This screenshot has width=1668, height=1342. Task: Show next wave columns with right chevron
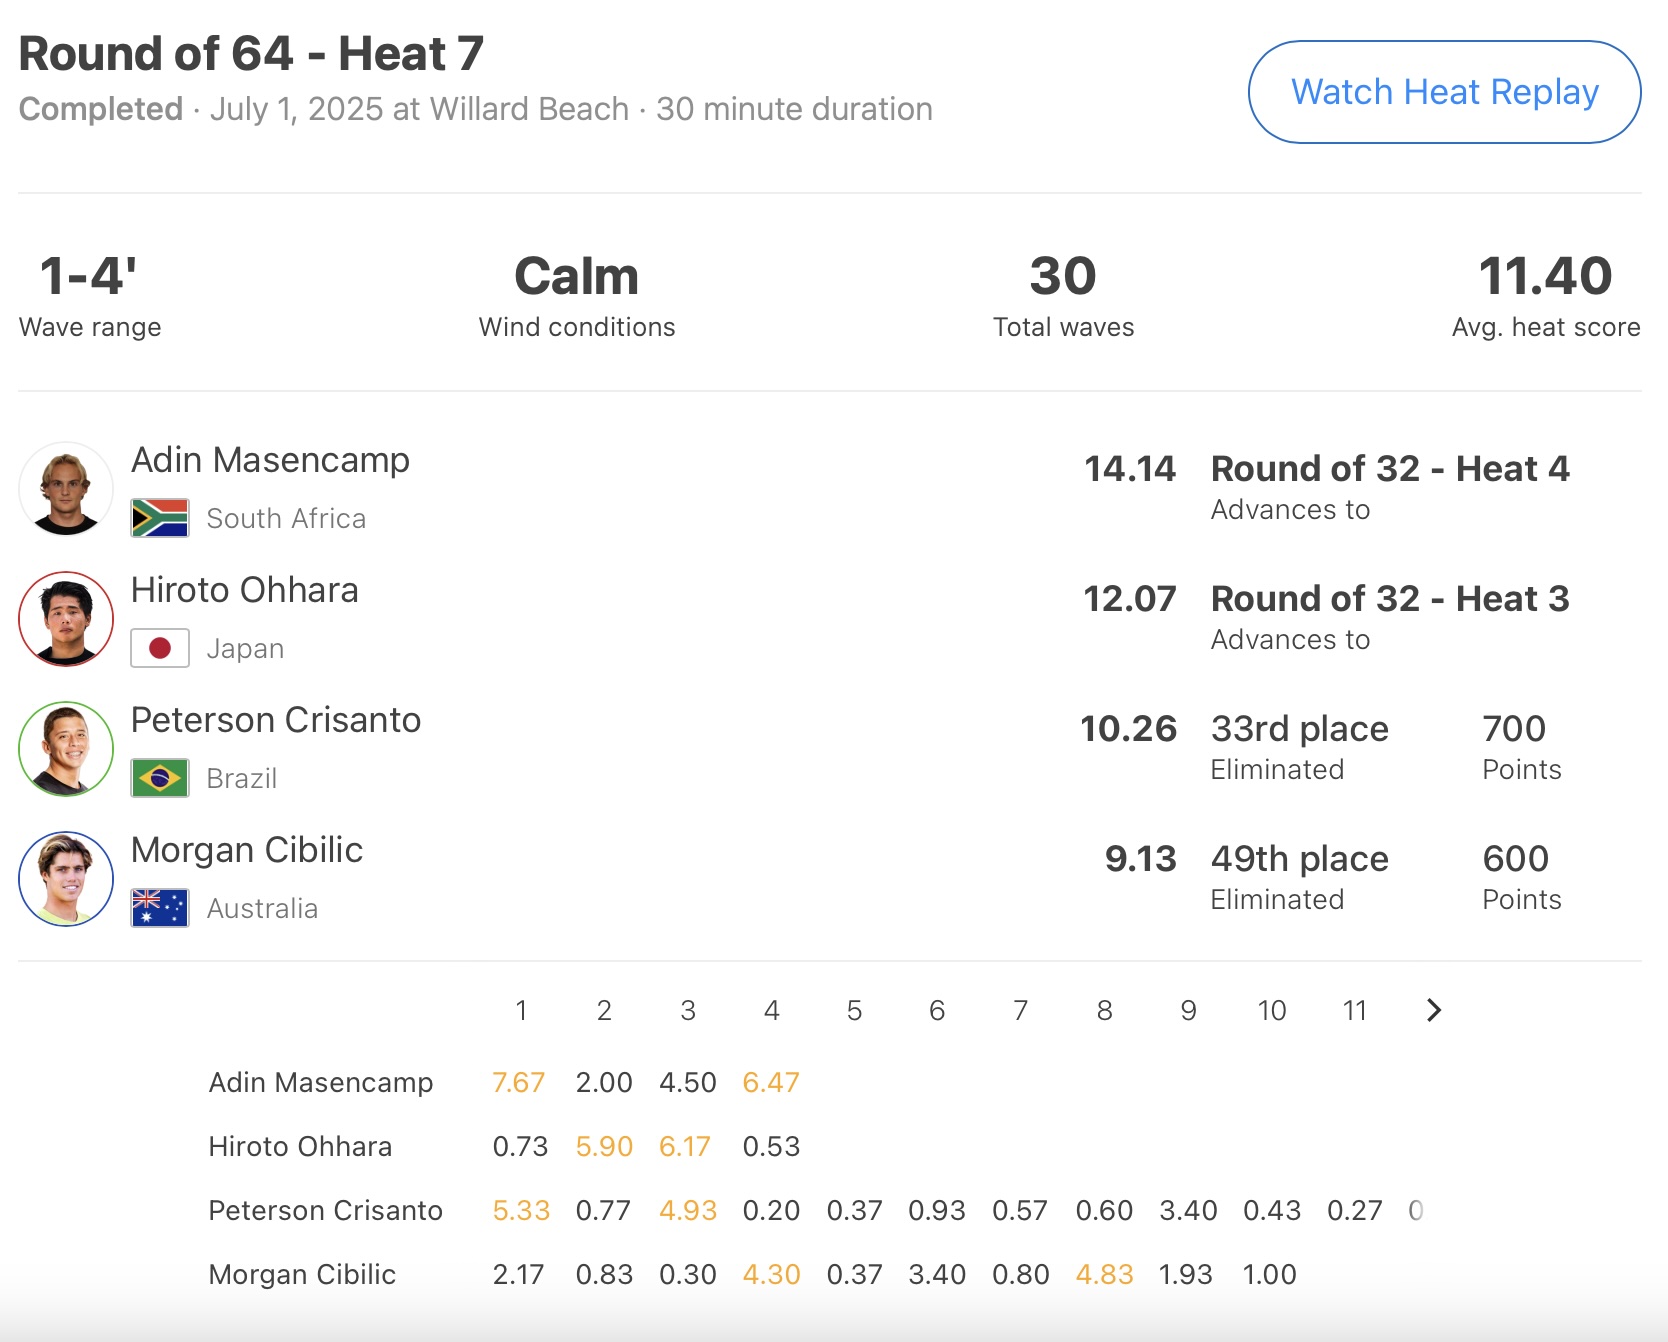(1434, 1010)
